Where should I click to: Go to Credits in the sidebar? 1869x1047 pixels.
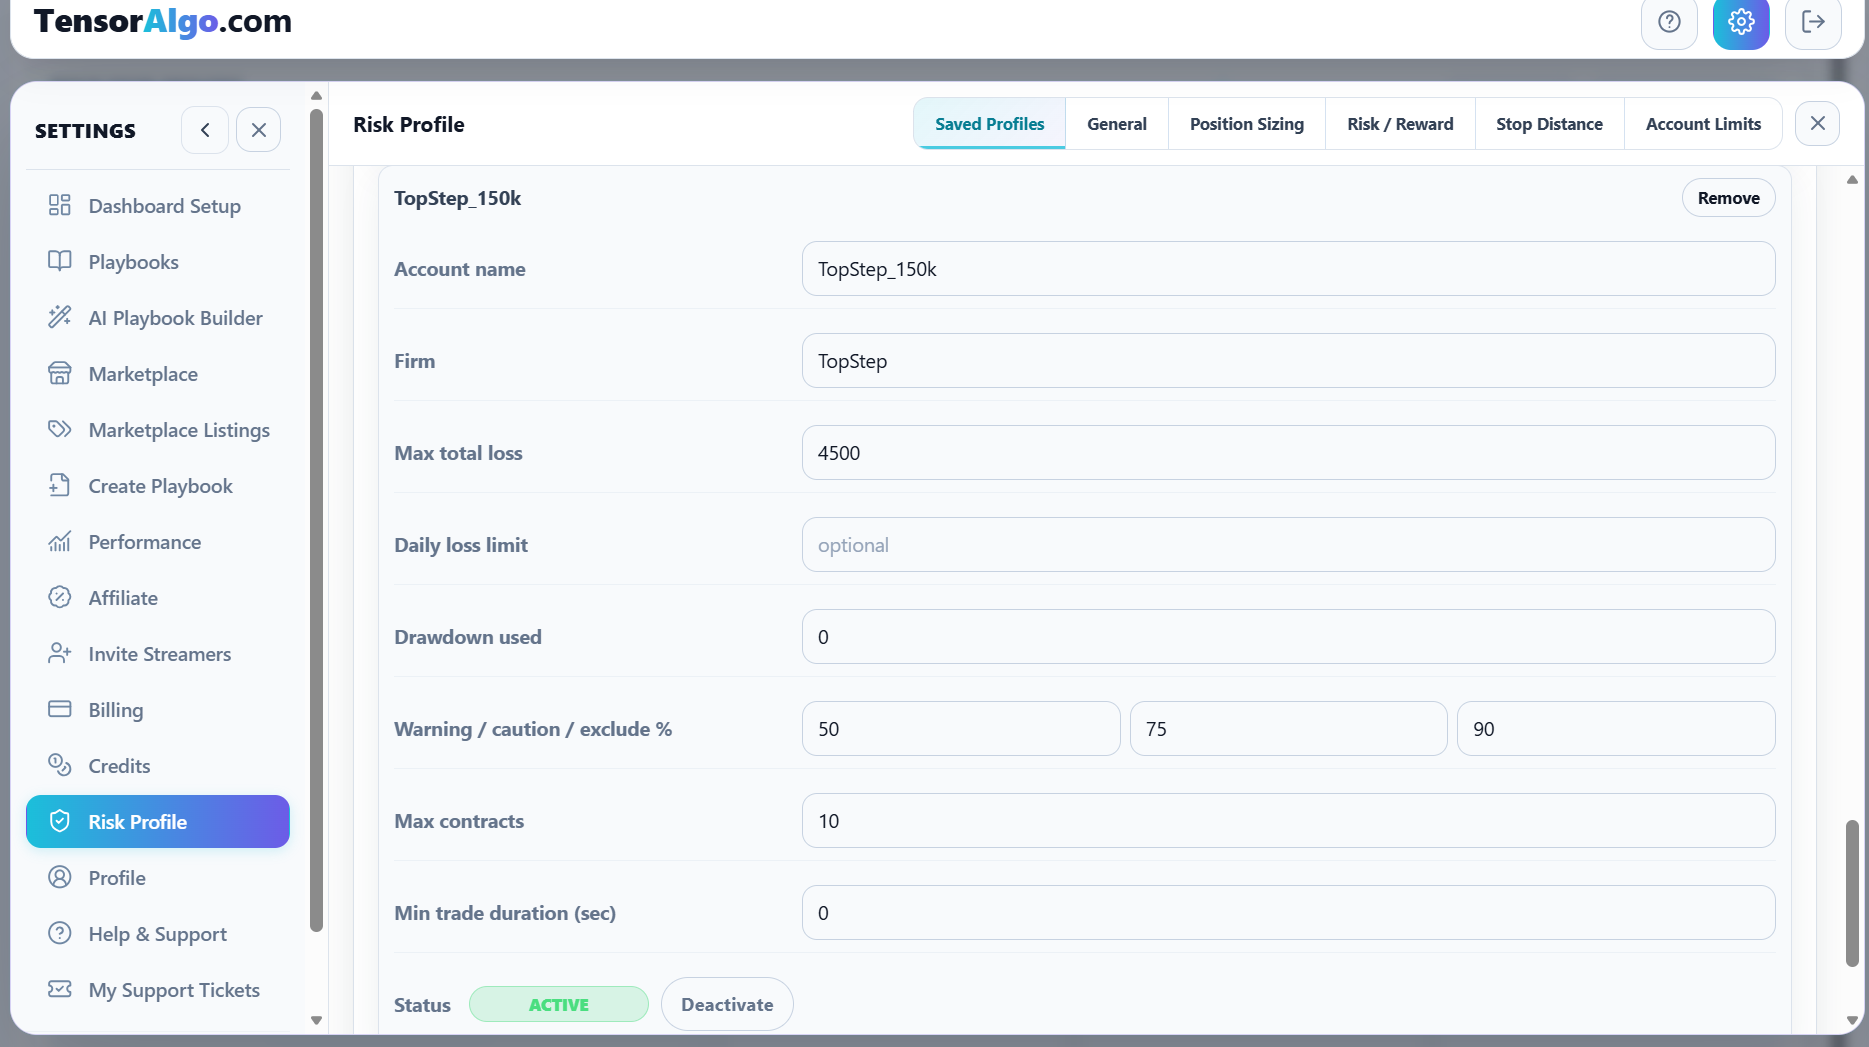(158, 765)
